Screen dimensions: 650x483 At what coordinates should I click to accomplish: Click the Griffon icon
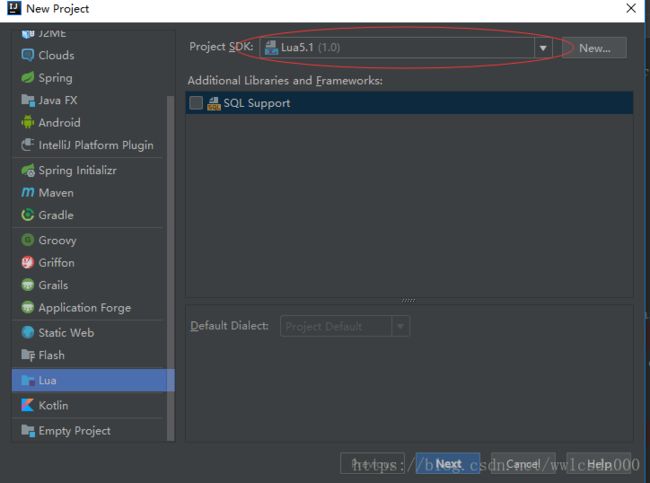(x=28, y=262)
